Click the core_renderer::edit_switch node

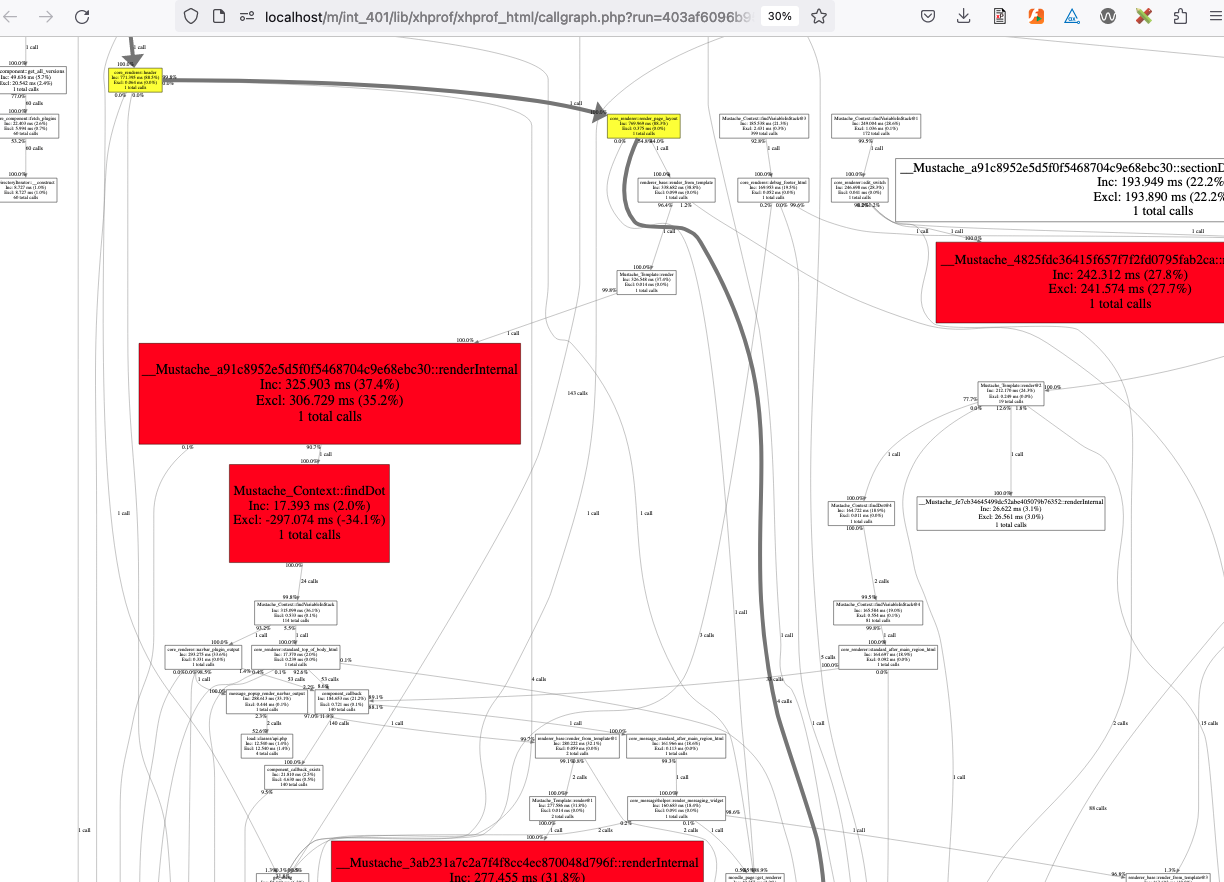coord(861,190)
